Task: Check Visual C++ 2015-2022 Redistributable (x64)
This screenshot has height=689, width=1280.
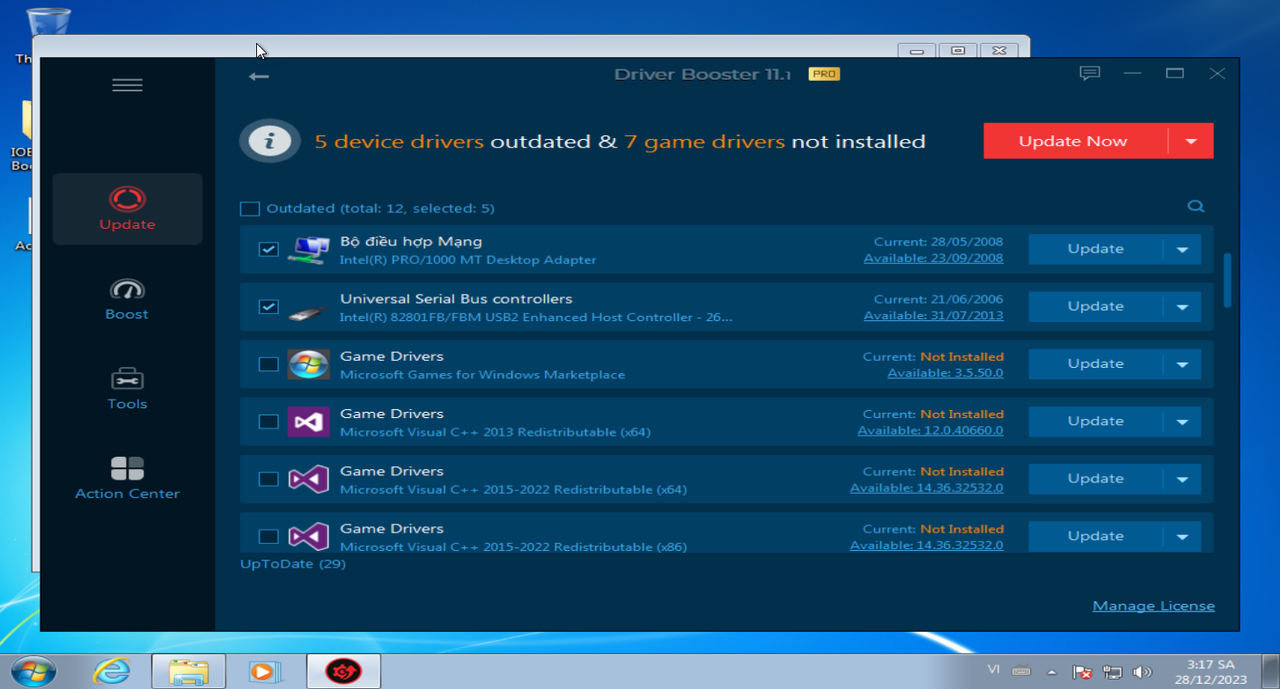Action: click(x=268, y=479)
